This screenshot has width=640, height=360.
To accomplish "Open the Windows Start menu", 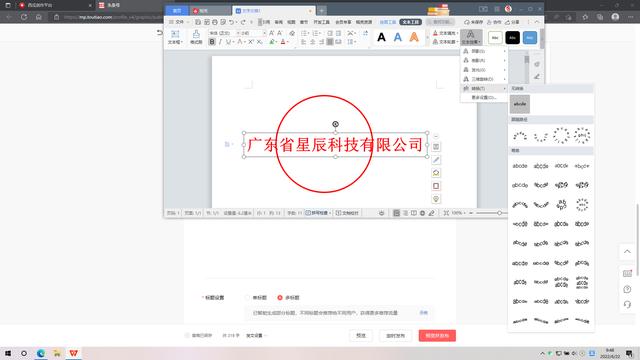I will tap(8, 353).
